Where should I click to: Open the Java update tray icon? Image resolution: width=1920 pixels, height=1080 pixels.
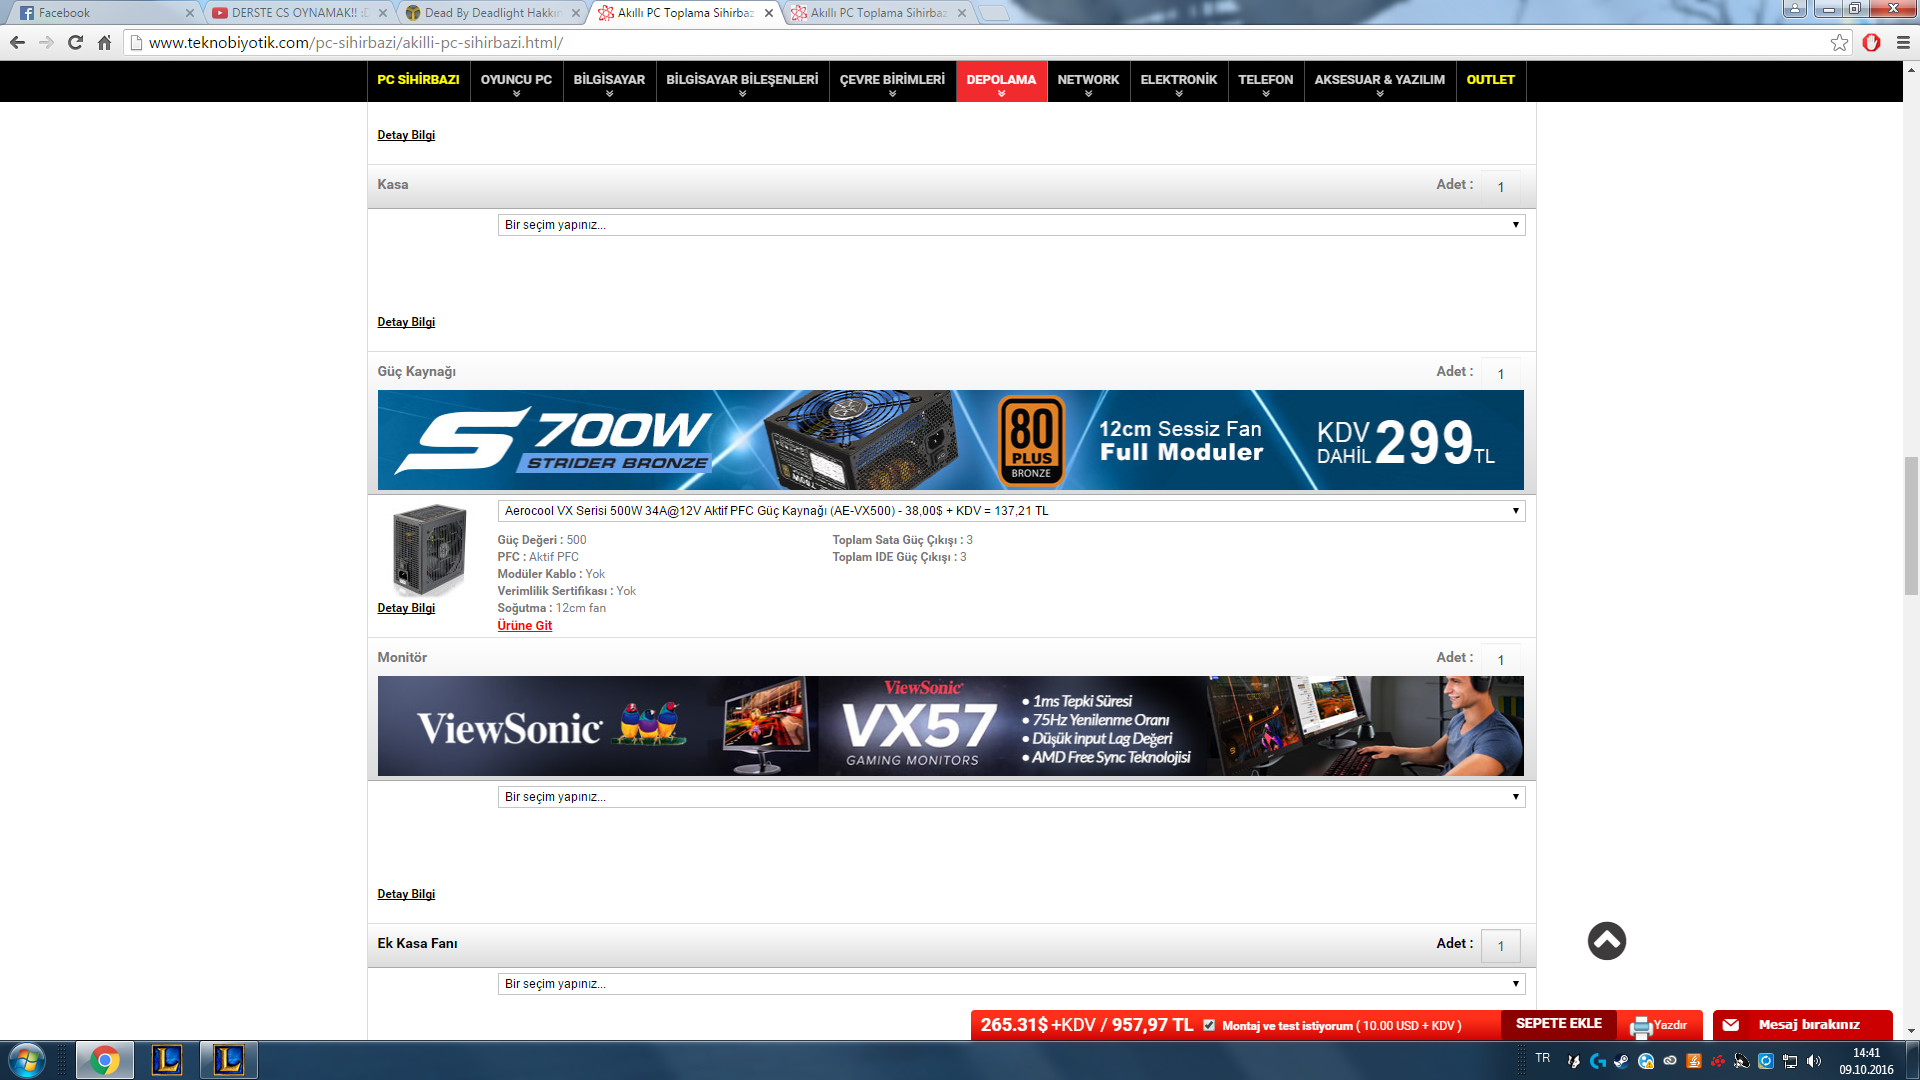[1693, 1061]
